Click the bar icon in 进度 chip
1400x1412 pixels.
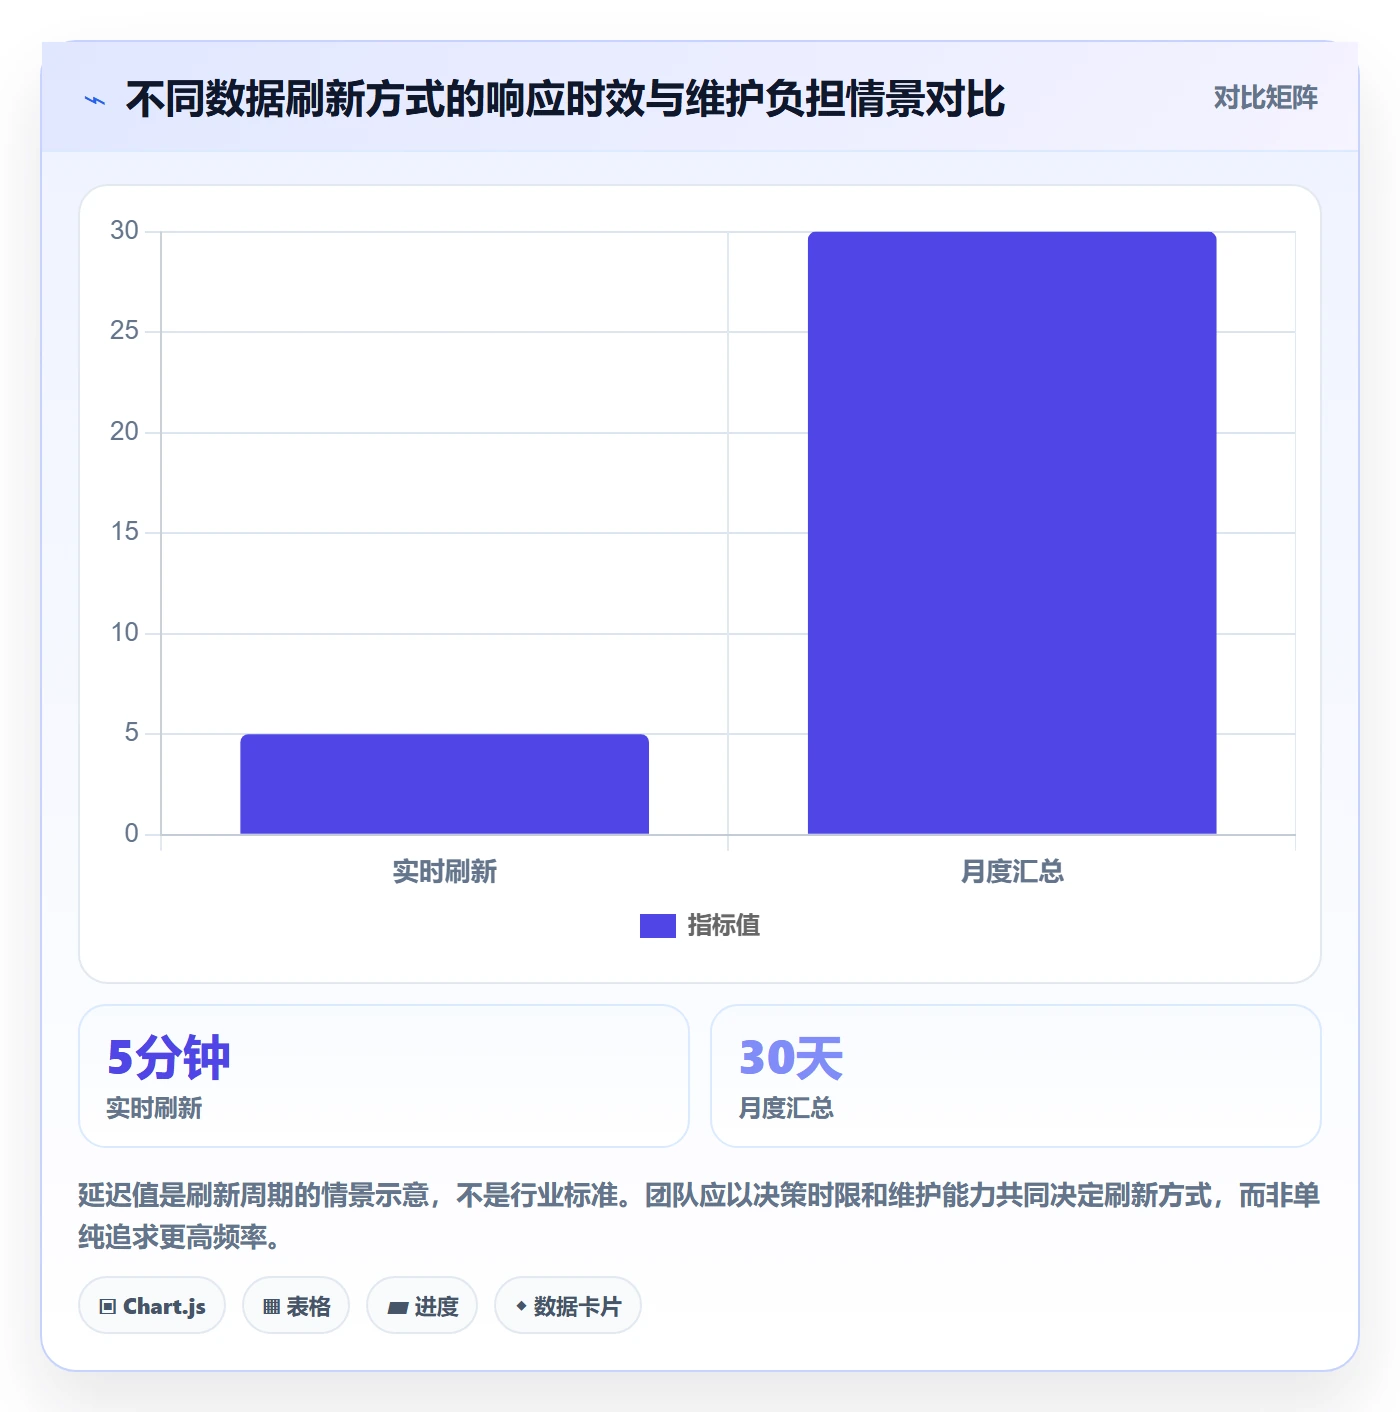point(398,1307)
